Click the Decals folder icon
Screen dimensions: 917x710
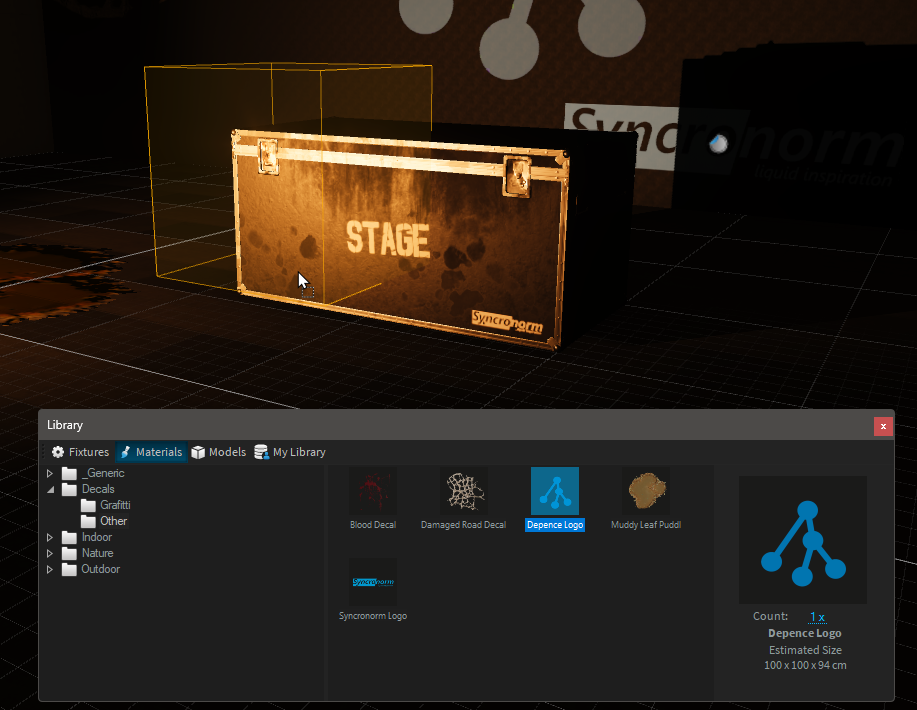pyautogui.click(x=69, y=489)
